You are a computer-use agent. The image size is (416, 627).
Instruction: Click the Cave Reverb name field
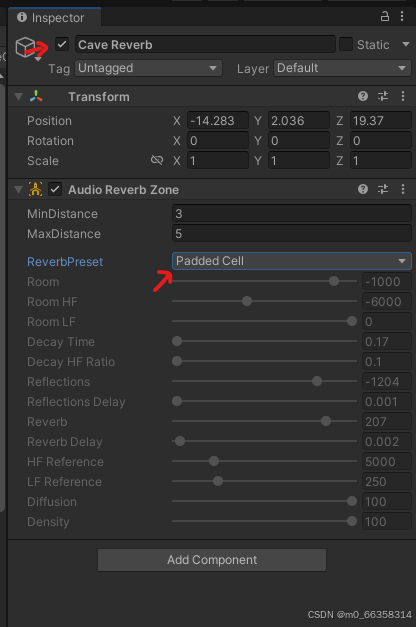click(x=205, y=44)
